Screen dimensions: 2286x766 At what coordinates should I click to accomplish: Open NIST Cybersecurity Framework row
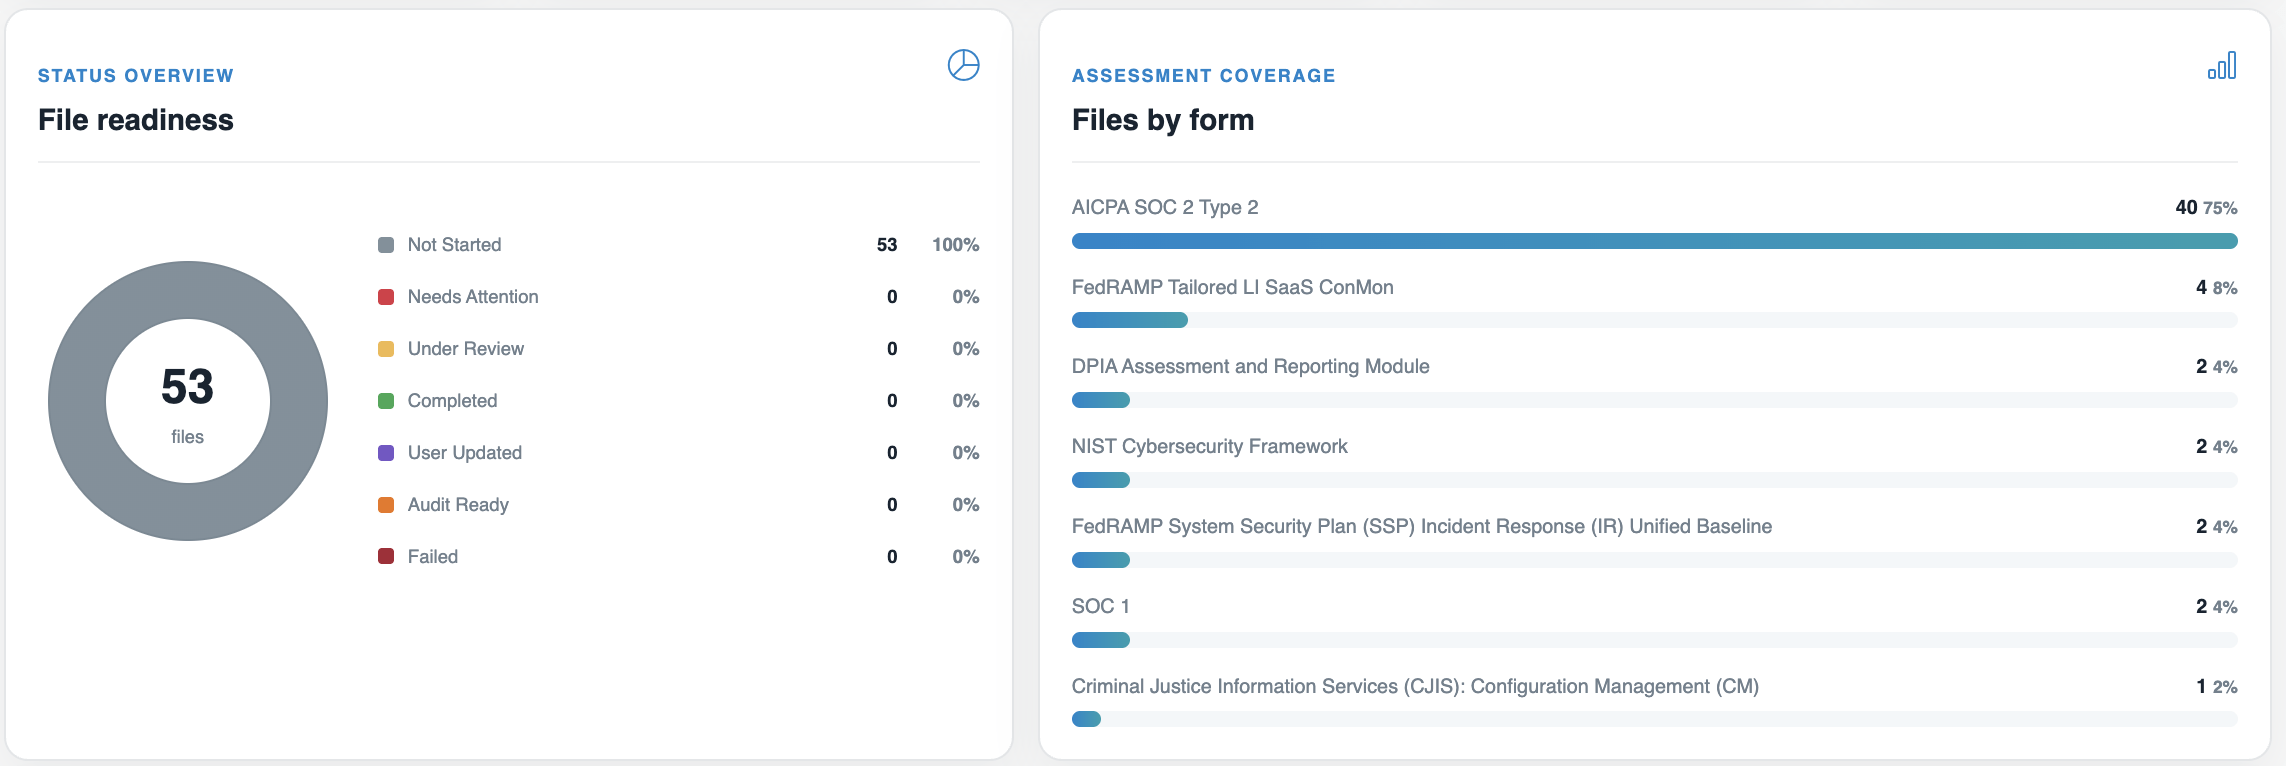(x=1654, y=462)
